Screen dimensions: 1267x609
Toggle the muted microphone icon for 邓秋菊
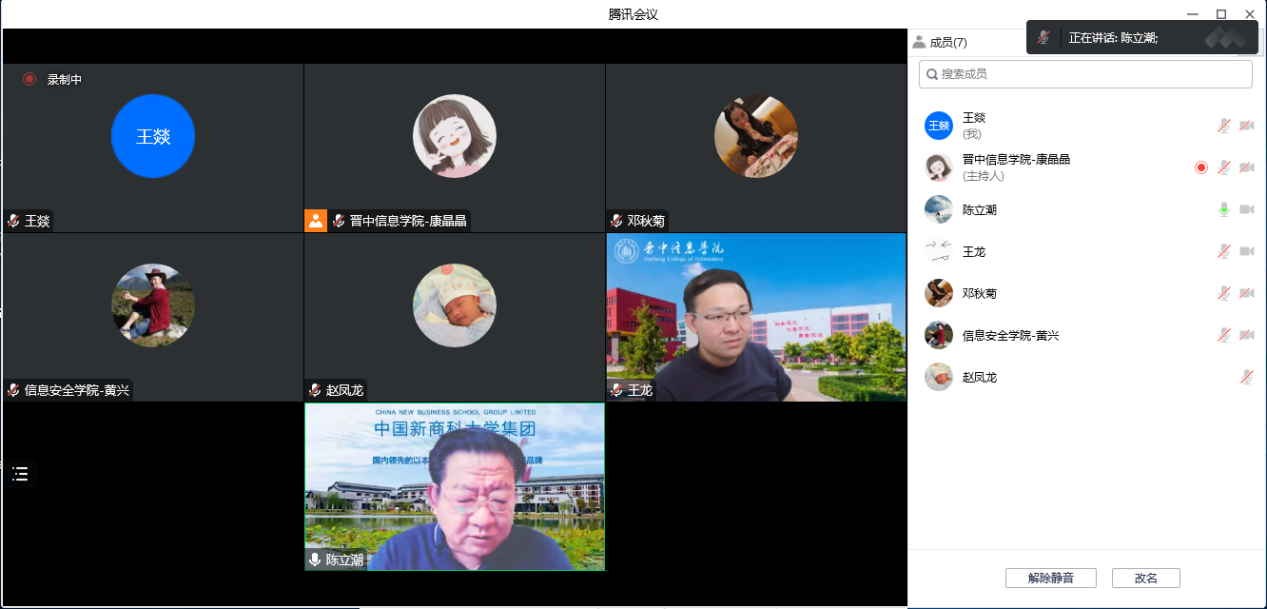point(1223,294)
